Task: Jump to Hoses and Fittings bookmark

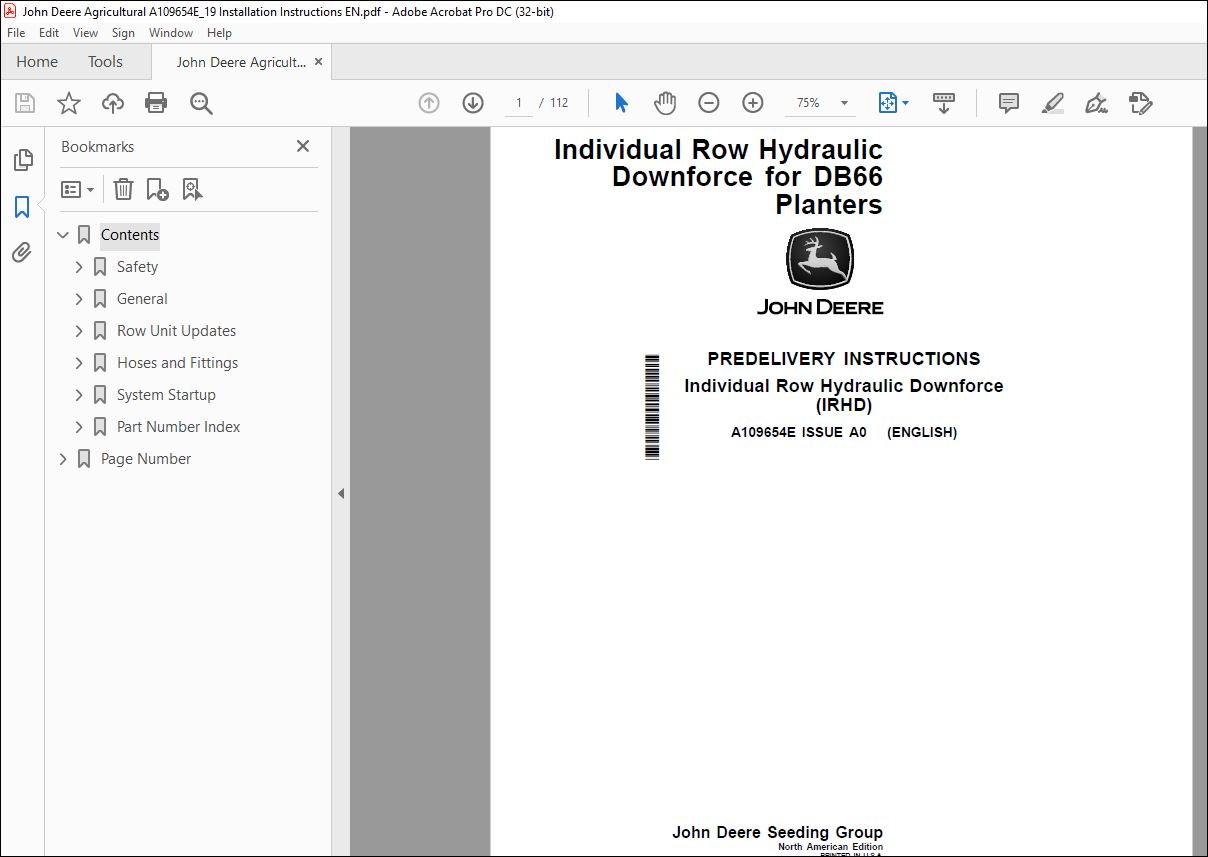Action: pos(177,363)
